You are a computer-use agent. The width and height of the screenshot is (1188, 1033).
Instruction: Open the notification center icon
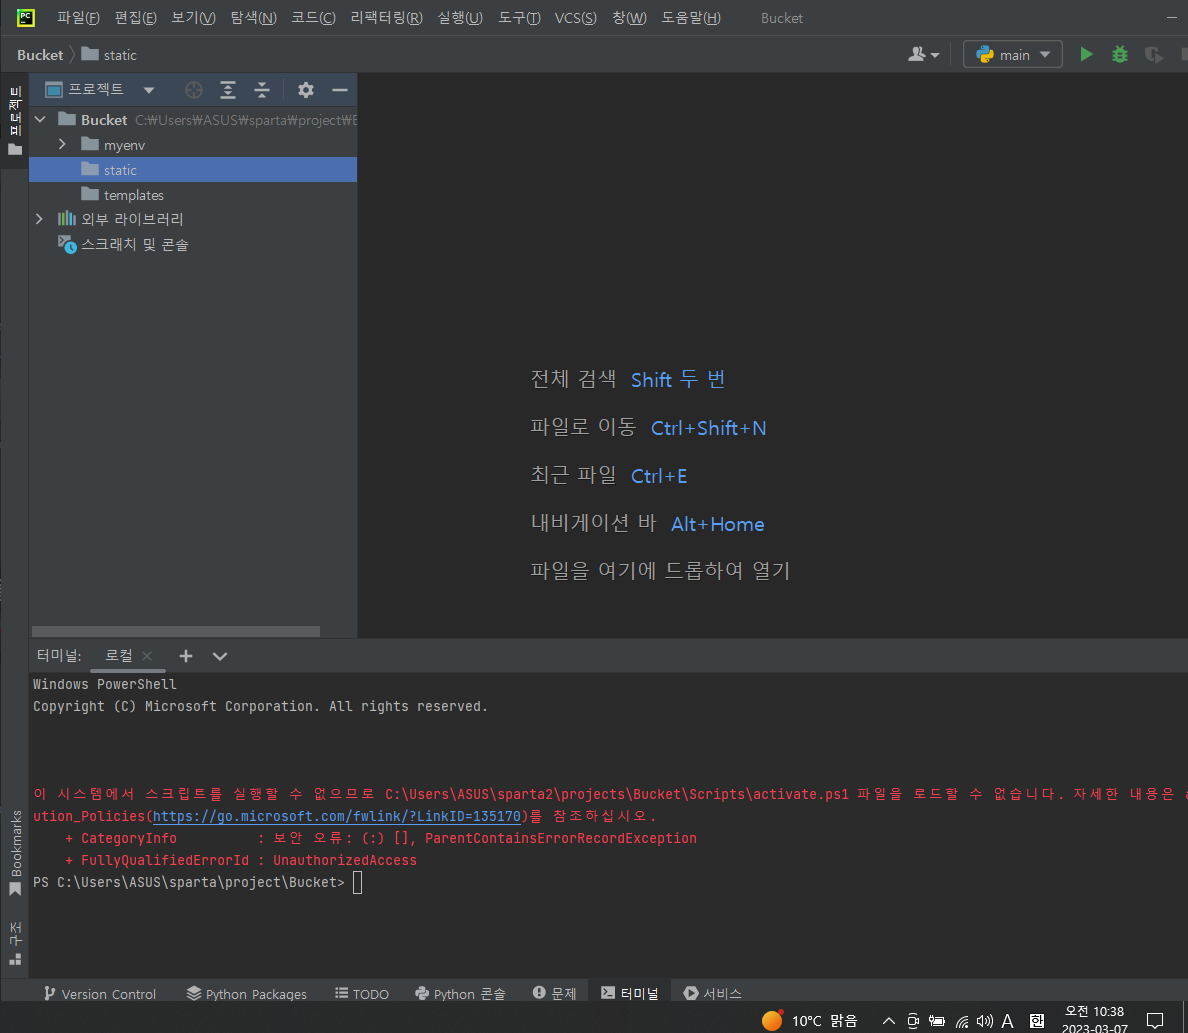[1155, 1021]
